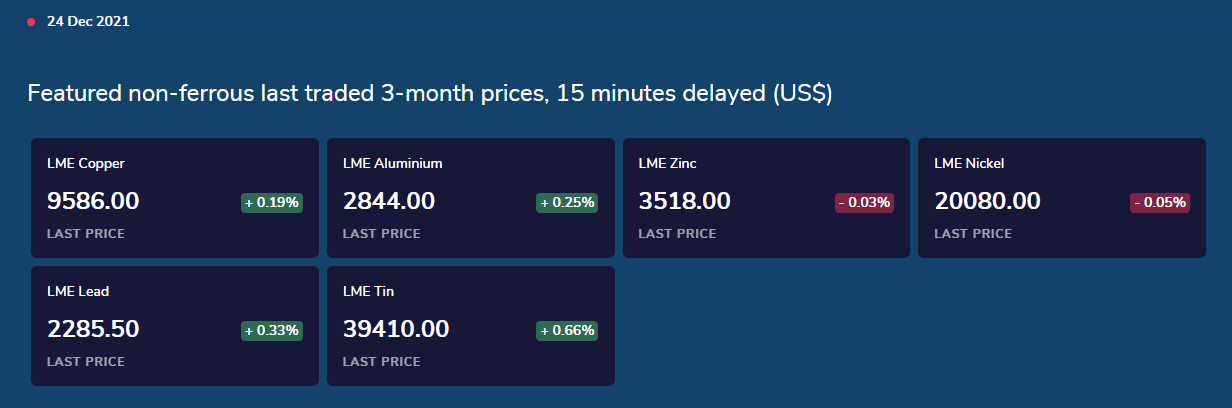1232x408 pixels.
Task: Click the green +0.33% Lead change badge
Action: 272,330
